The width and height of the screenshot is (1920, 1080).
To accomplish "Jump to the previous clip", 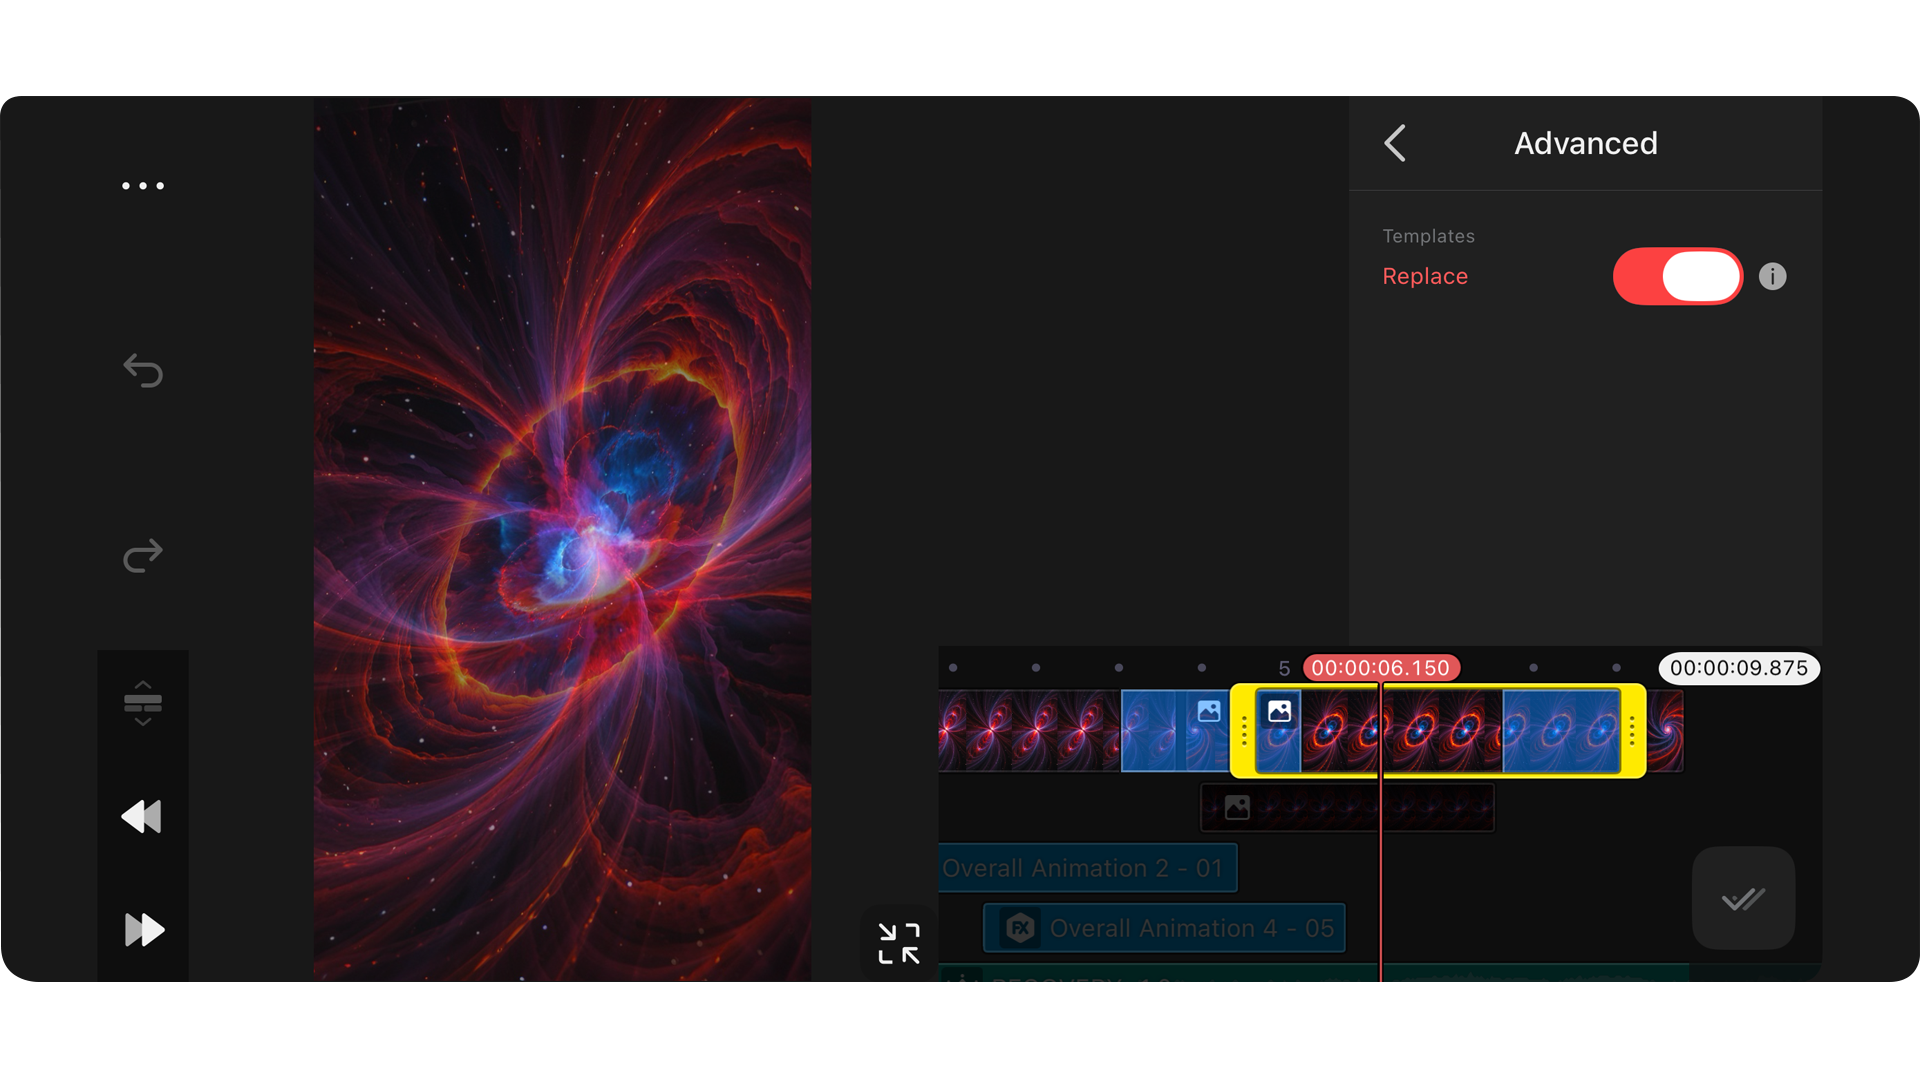I will pos(142,817).
